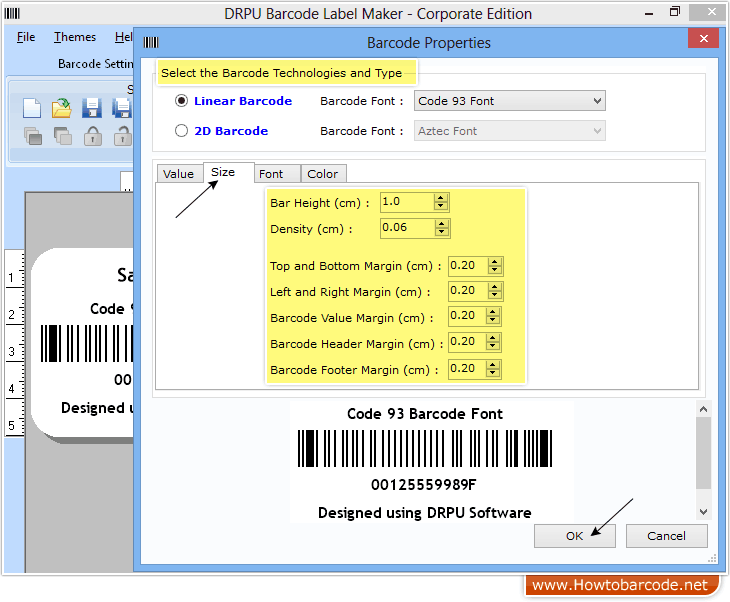Open the Aztec Font dropdown

tap(509, 131)
